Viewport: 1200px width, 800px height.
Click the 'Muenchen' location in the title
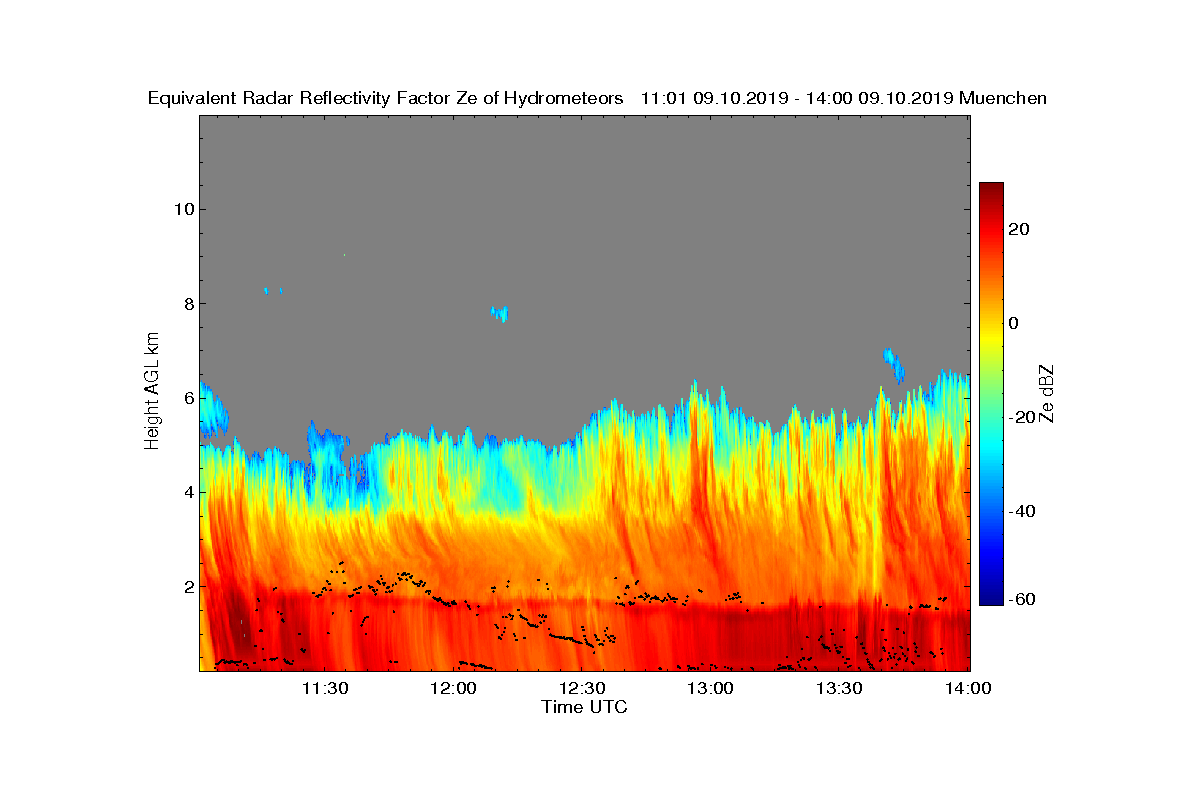click(1003, 98)
